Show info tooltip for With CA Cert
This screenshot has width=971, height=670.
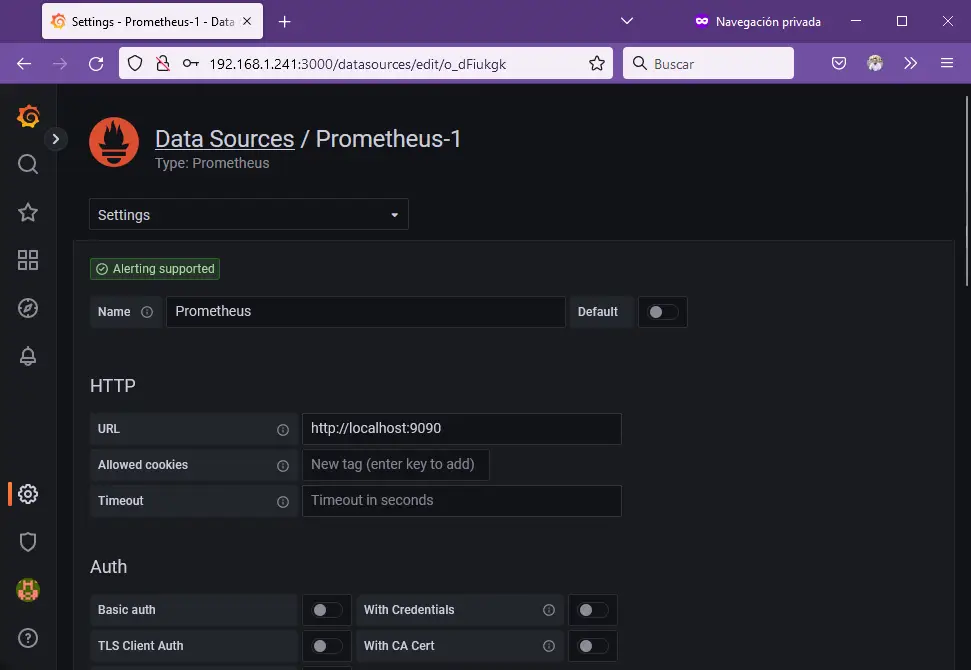(x=549, y=646)
